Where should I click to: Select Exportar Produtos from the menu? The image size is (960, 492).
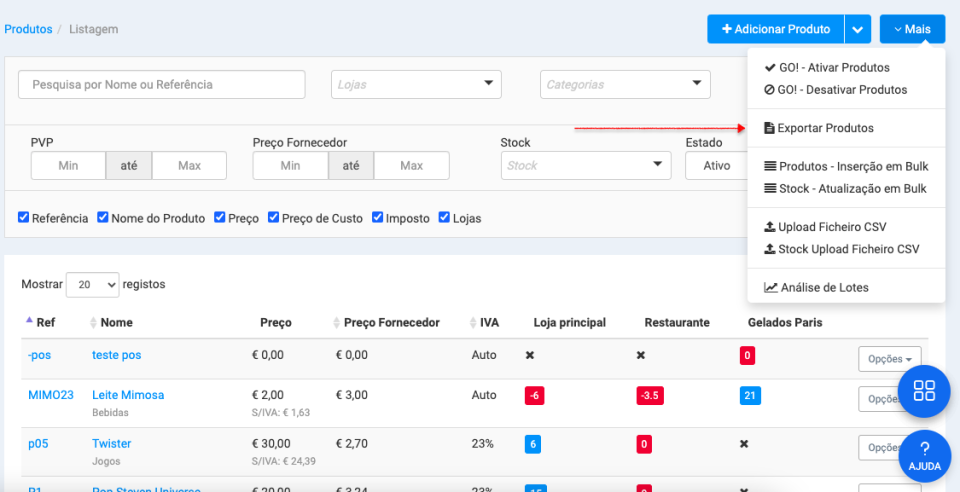coord(825,128)
